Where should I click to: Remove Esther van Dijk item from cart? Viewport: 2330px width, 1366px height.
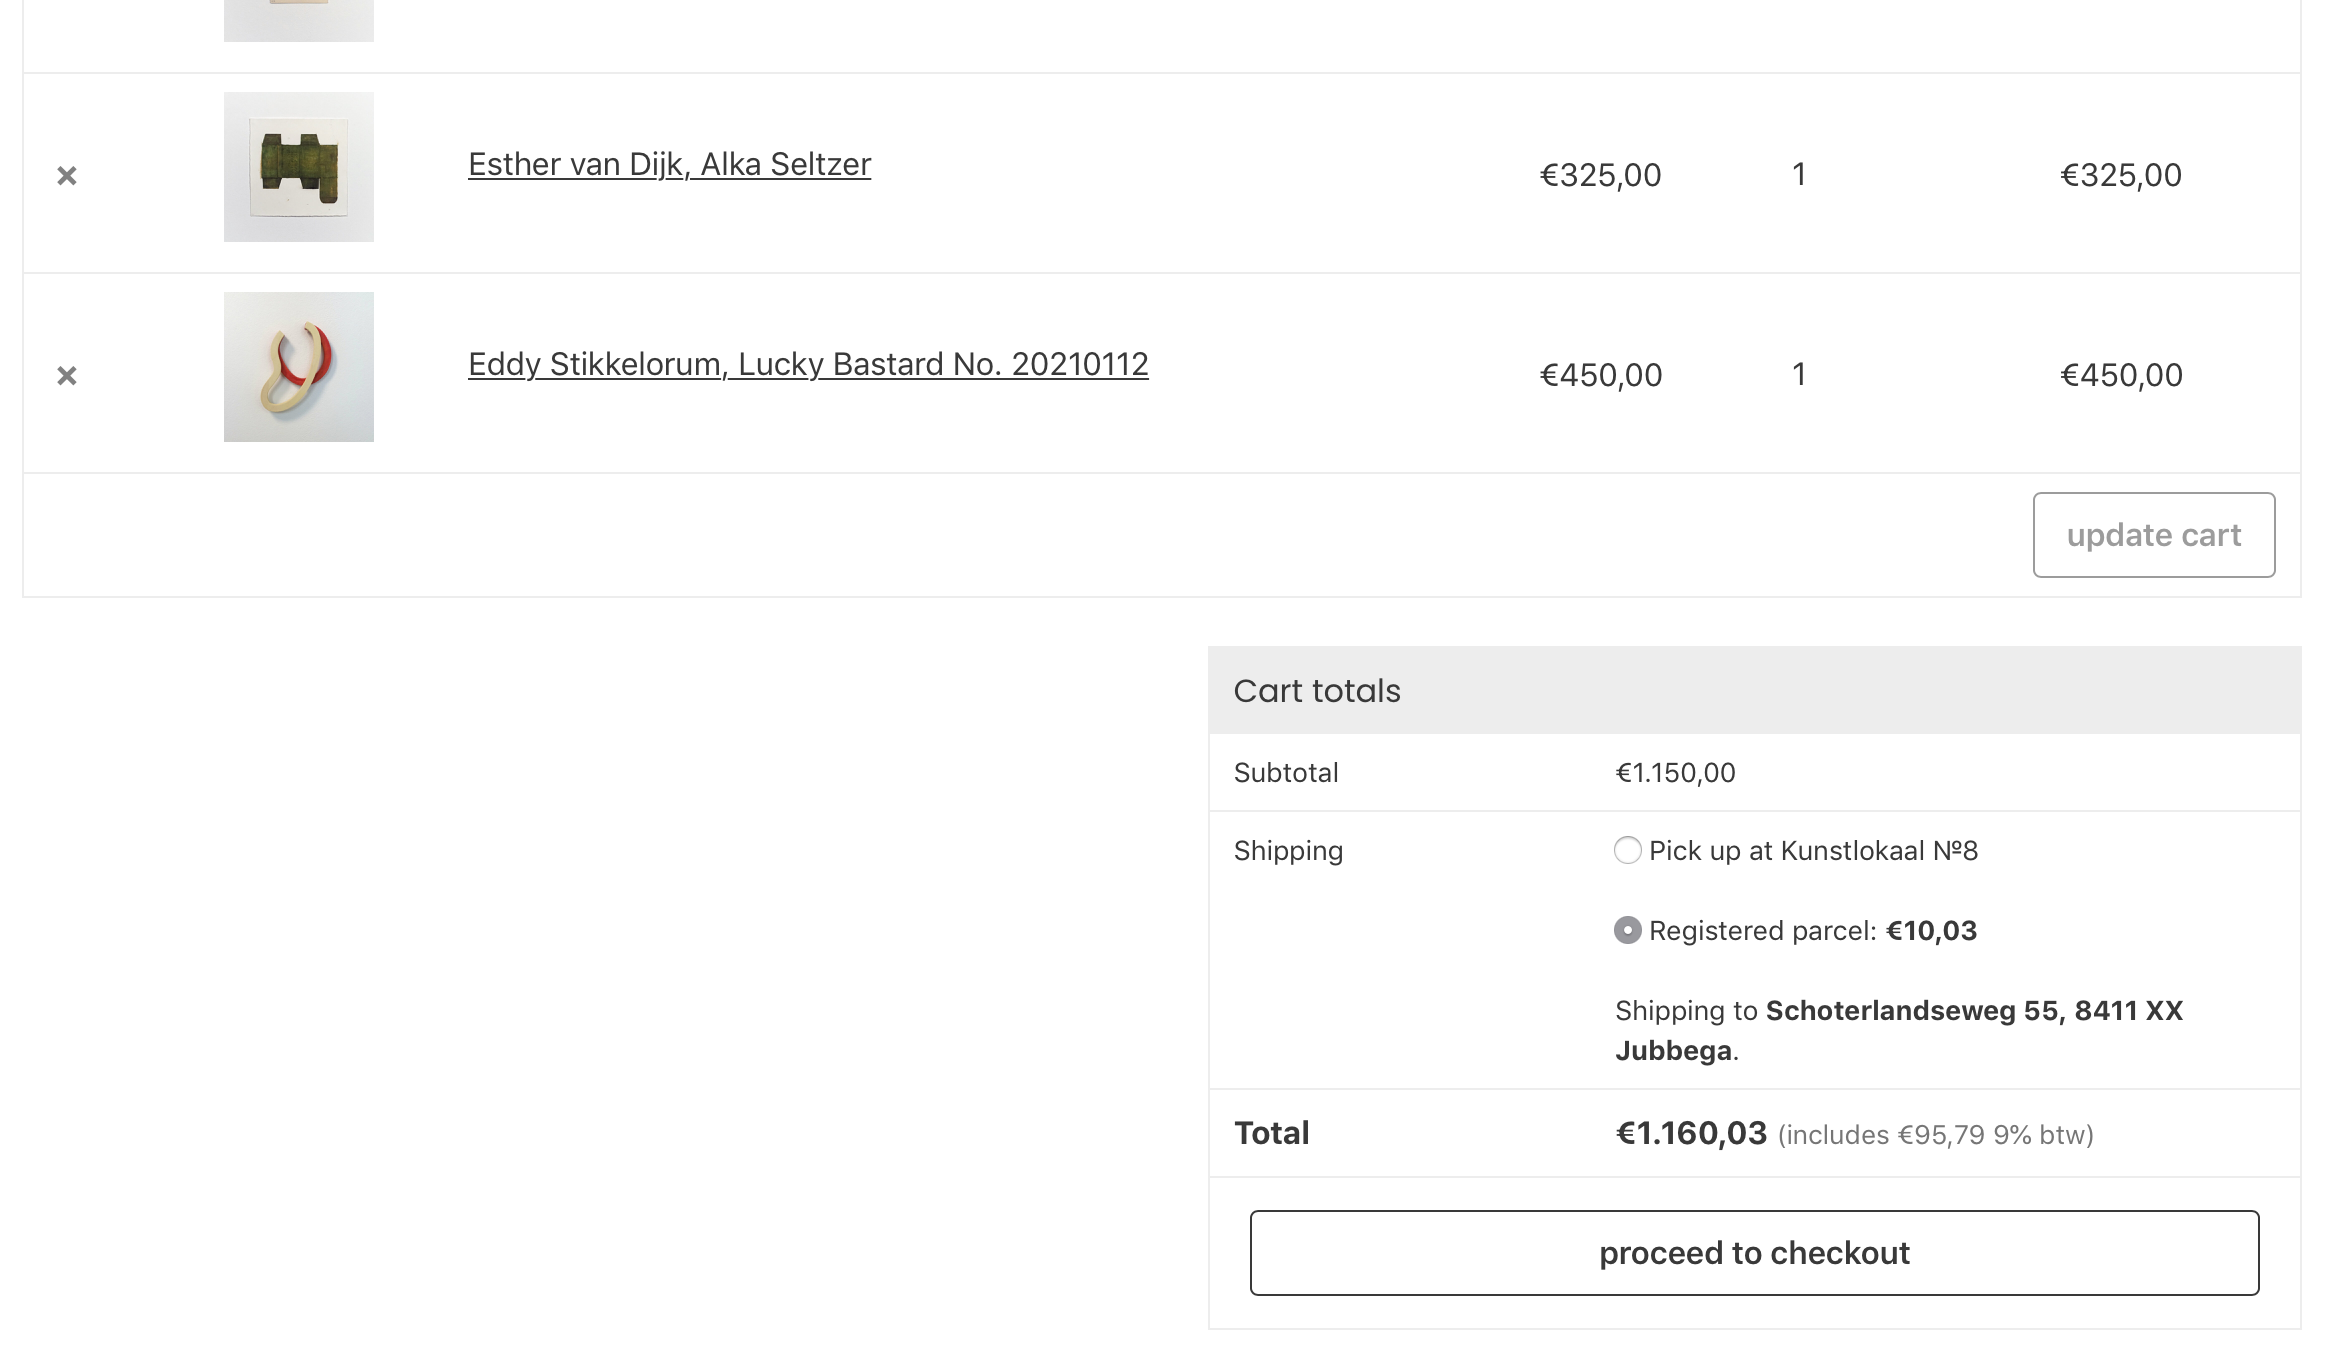pyautogui.click(x=67, y=176)
